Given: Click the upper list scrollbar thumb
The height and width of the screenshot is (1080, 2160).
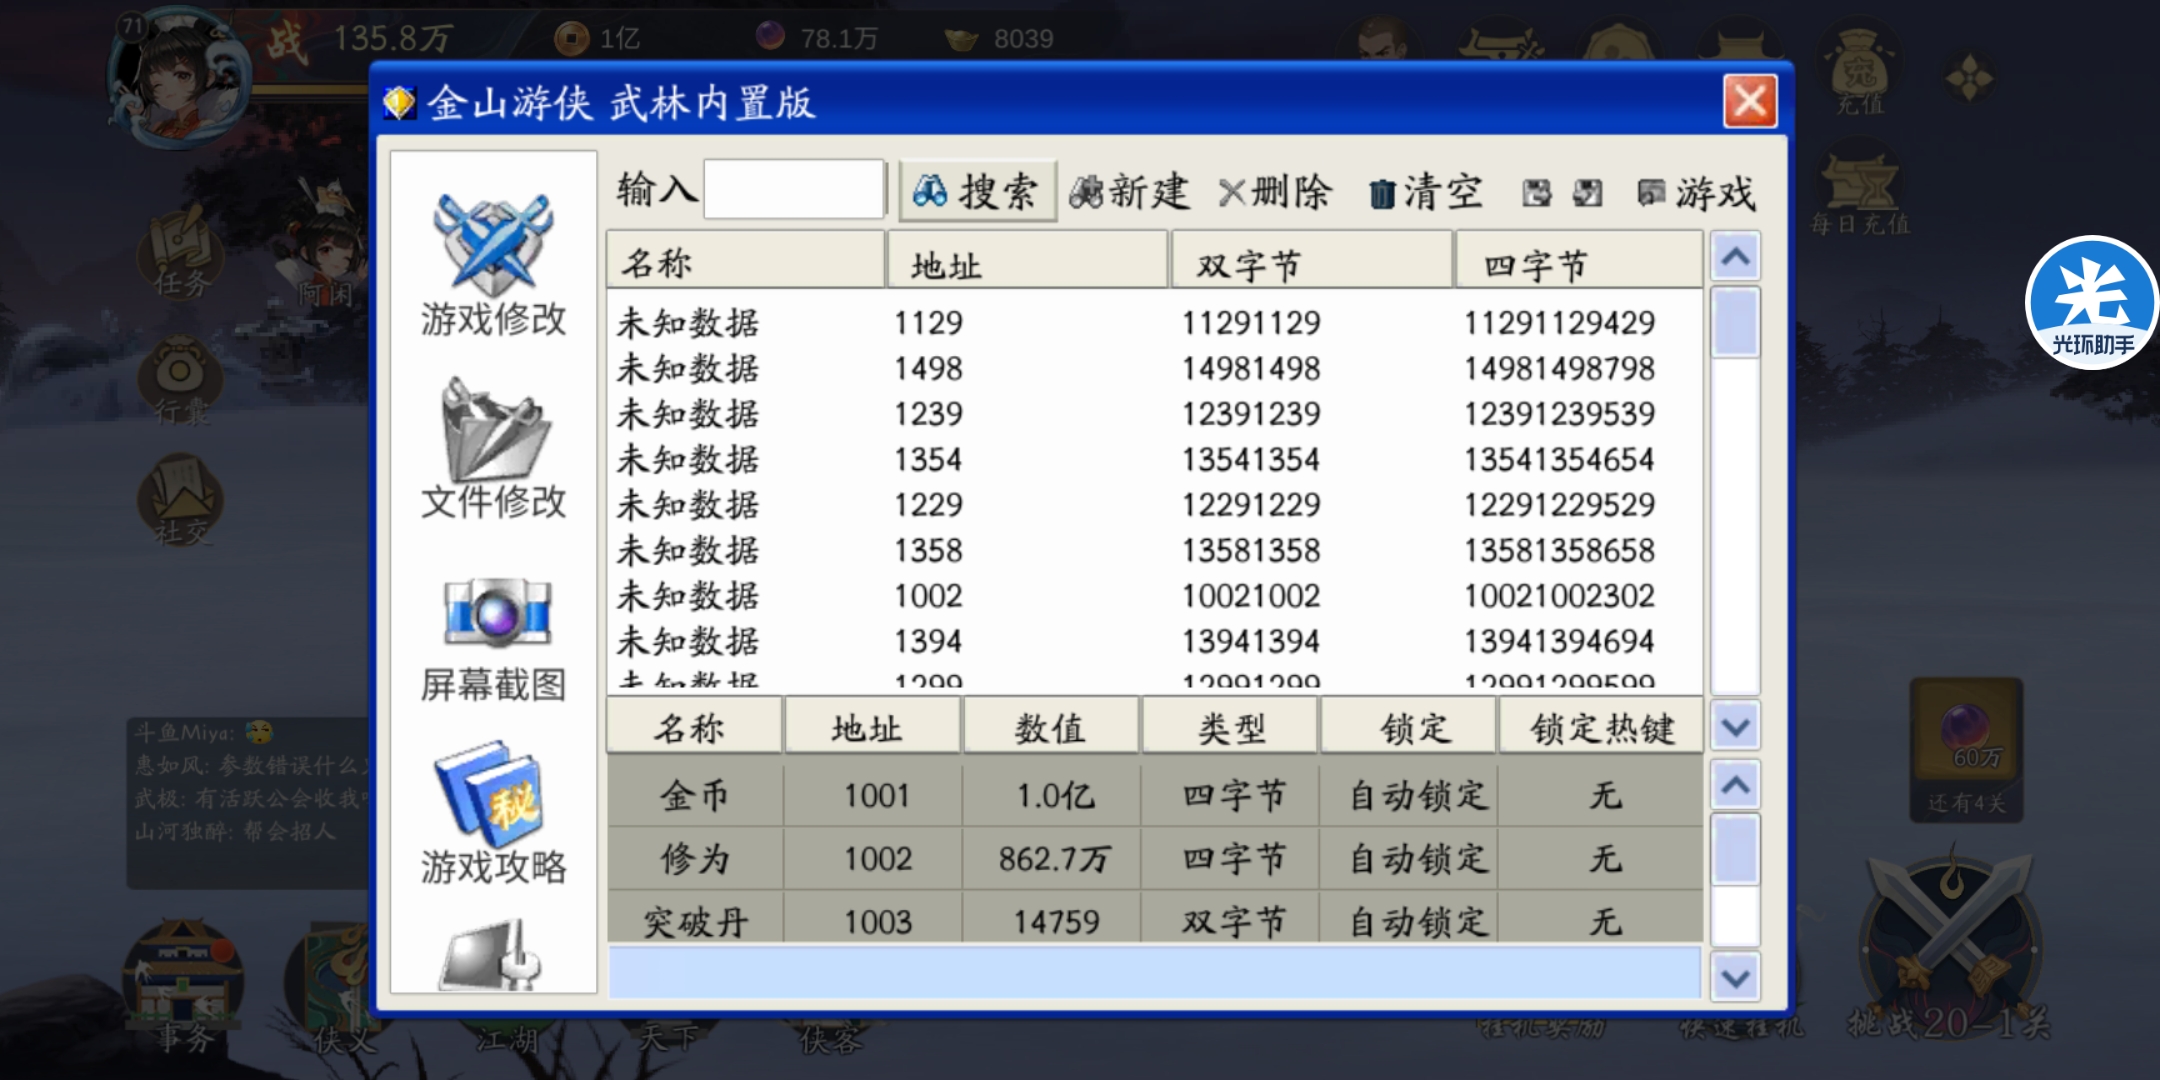Looking at the screenshot, I should pyautogui.click(x=1736, y=322).
